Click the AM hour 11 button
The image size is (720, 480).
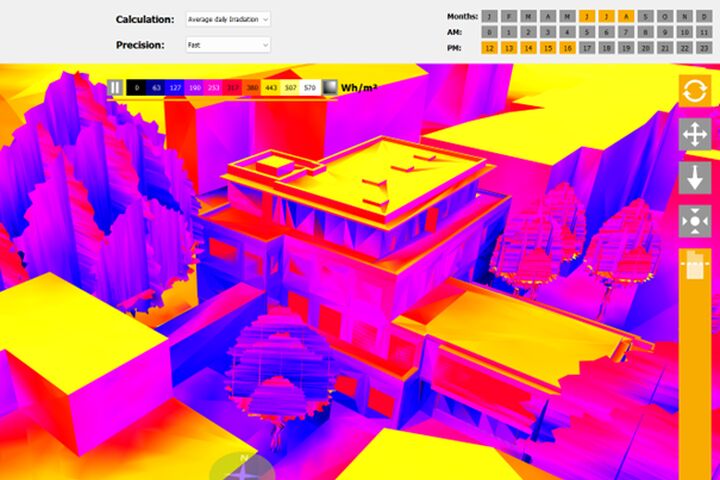click(704, 32)
